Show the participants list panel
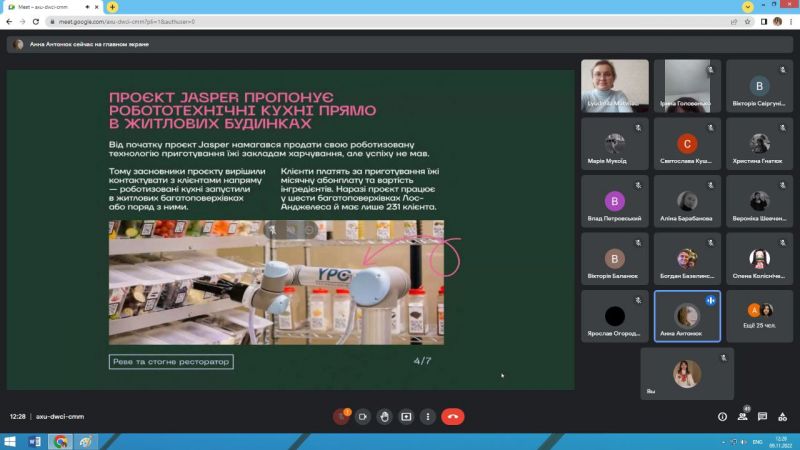The image size is (800, 450). coord(743,417)
